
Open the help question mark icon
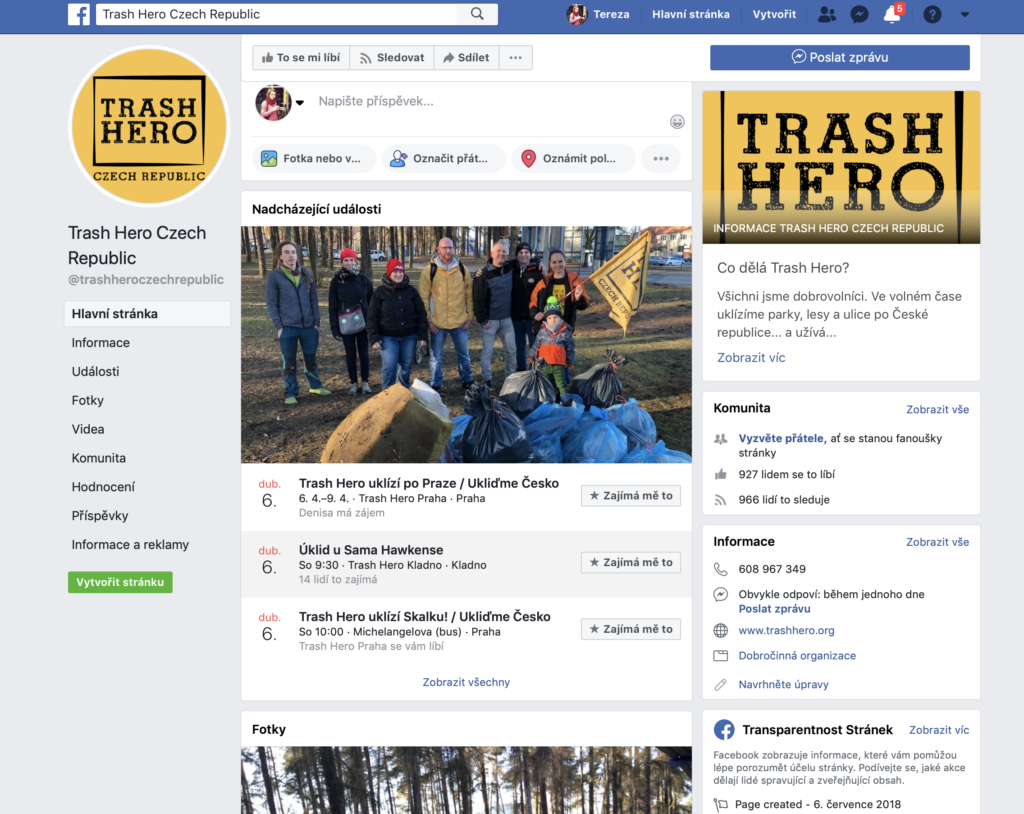(932, 14)
